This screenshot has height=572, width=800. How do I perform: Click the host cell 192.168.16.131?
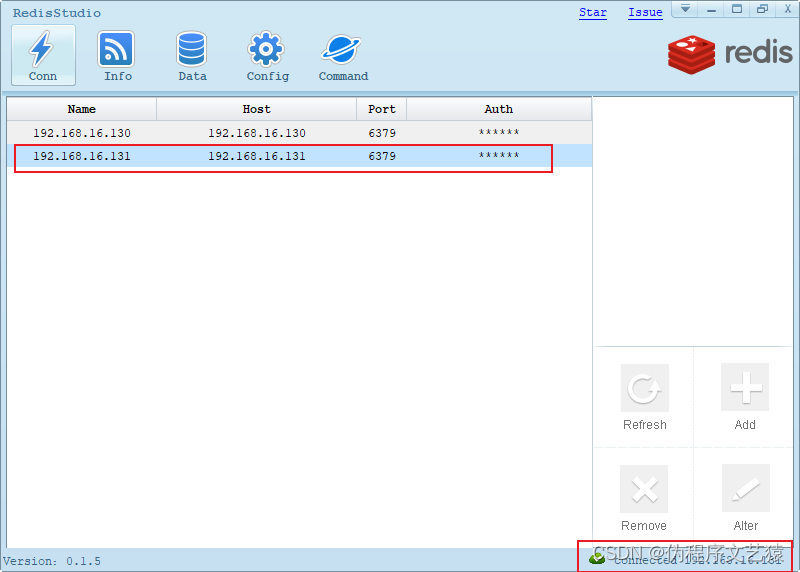pos(257,156)
